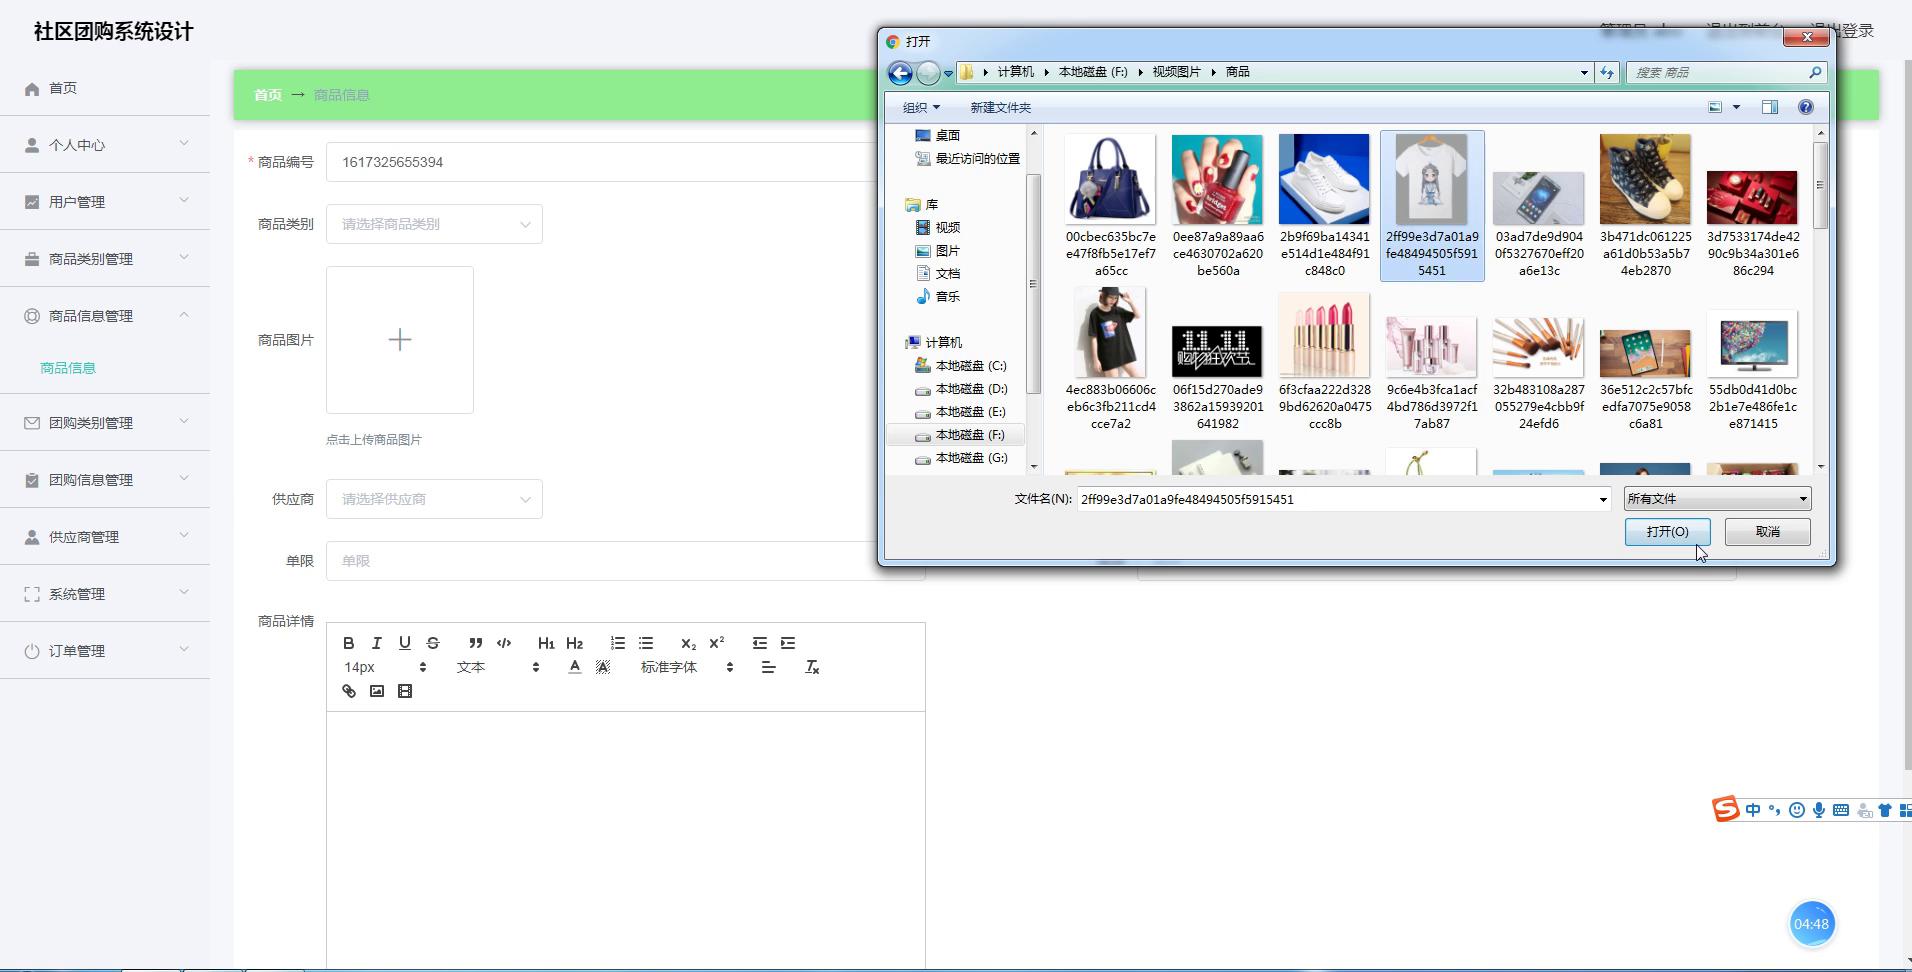Select 商品信息 submenu item

tap(68, 368)
